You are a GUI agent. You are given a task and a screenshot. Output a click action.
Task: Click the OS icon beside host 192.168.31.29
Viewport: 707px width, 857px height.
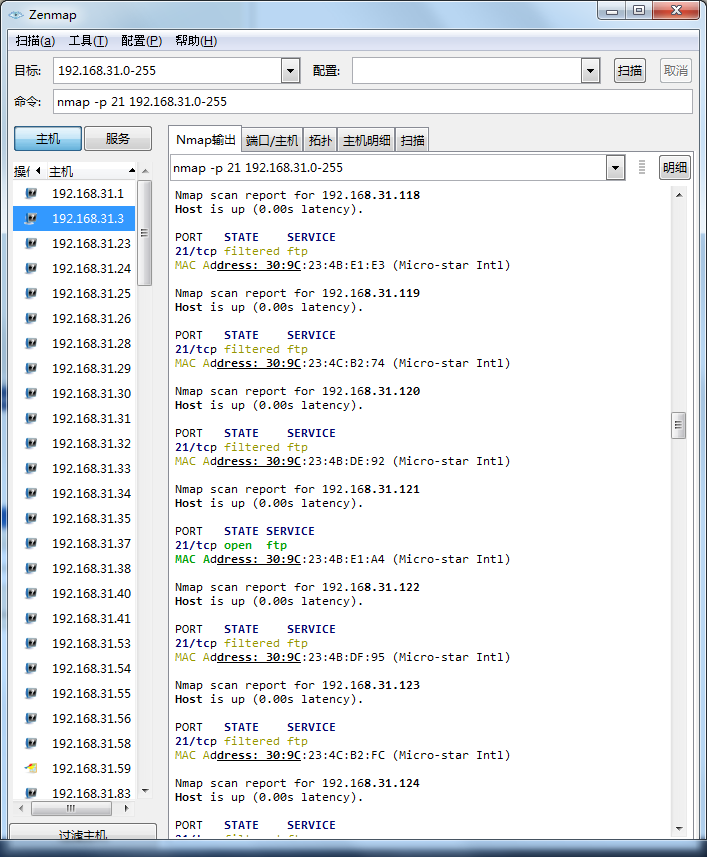tap(32, 368)
